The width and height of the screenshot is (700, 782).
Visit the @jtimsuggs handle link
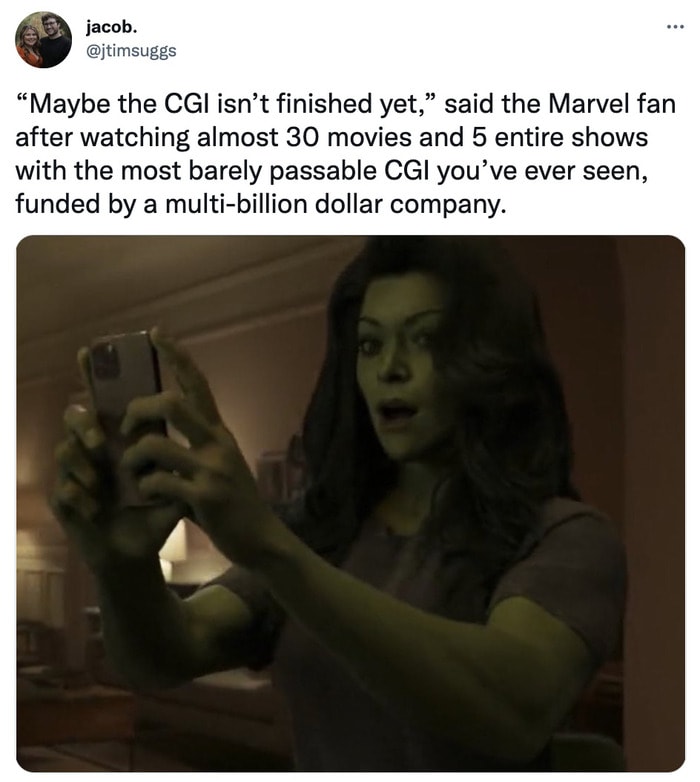[x=131, y=51]
